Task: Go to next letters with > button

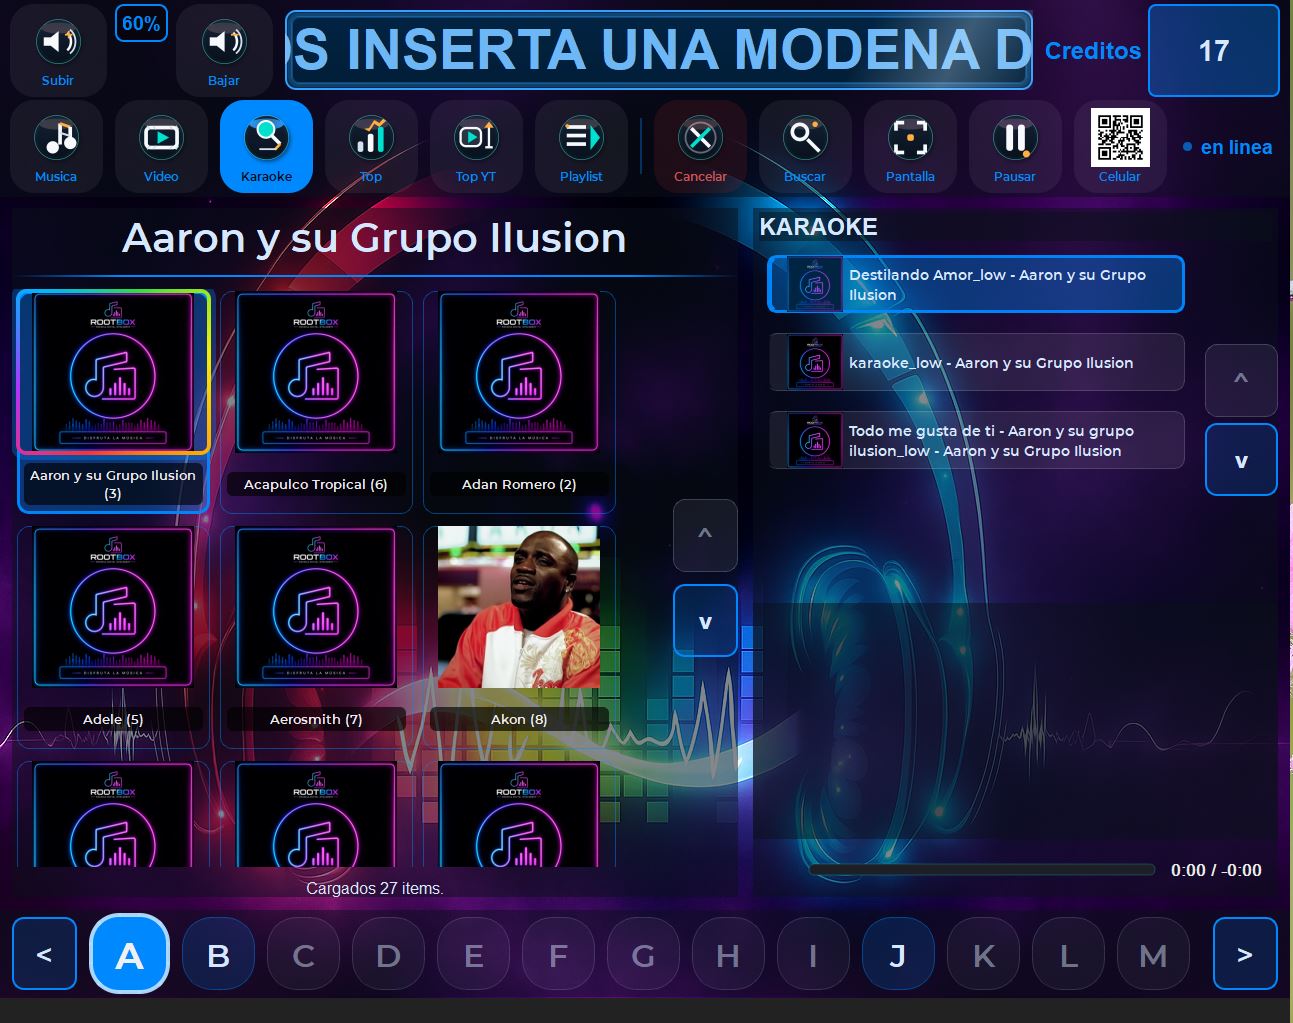Action: (1245, 955)
